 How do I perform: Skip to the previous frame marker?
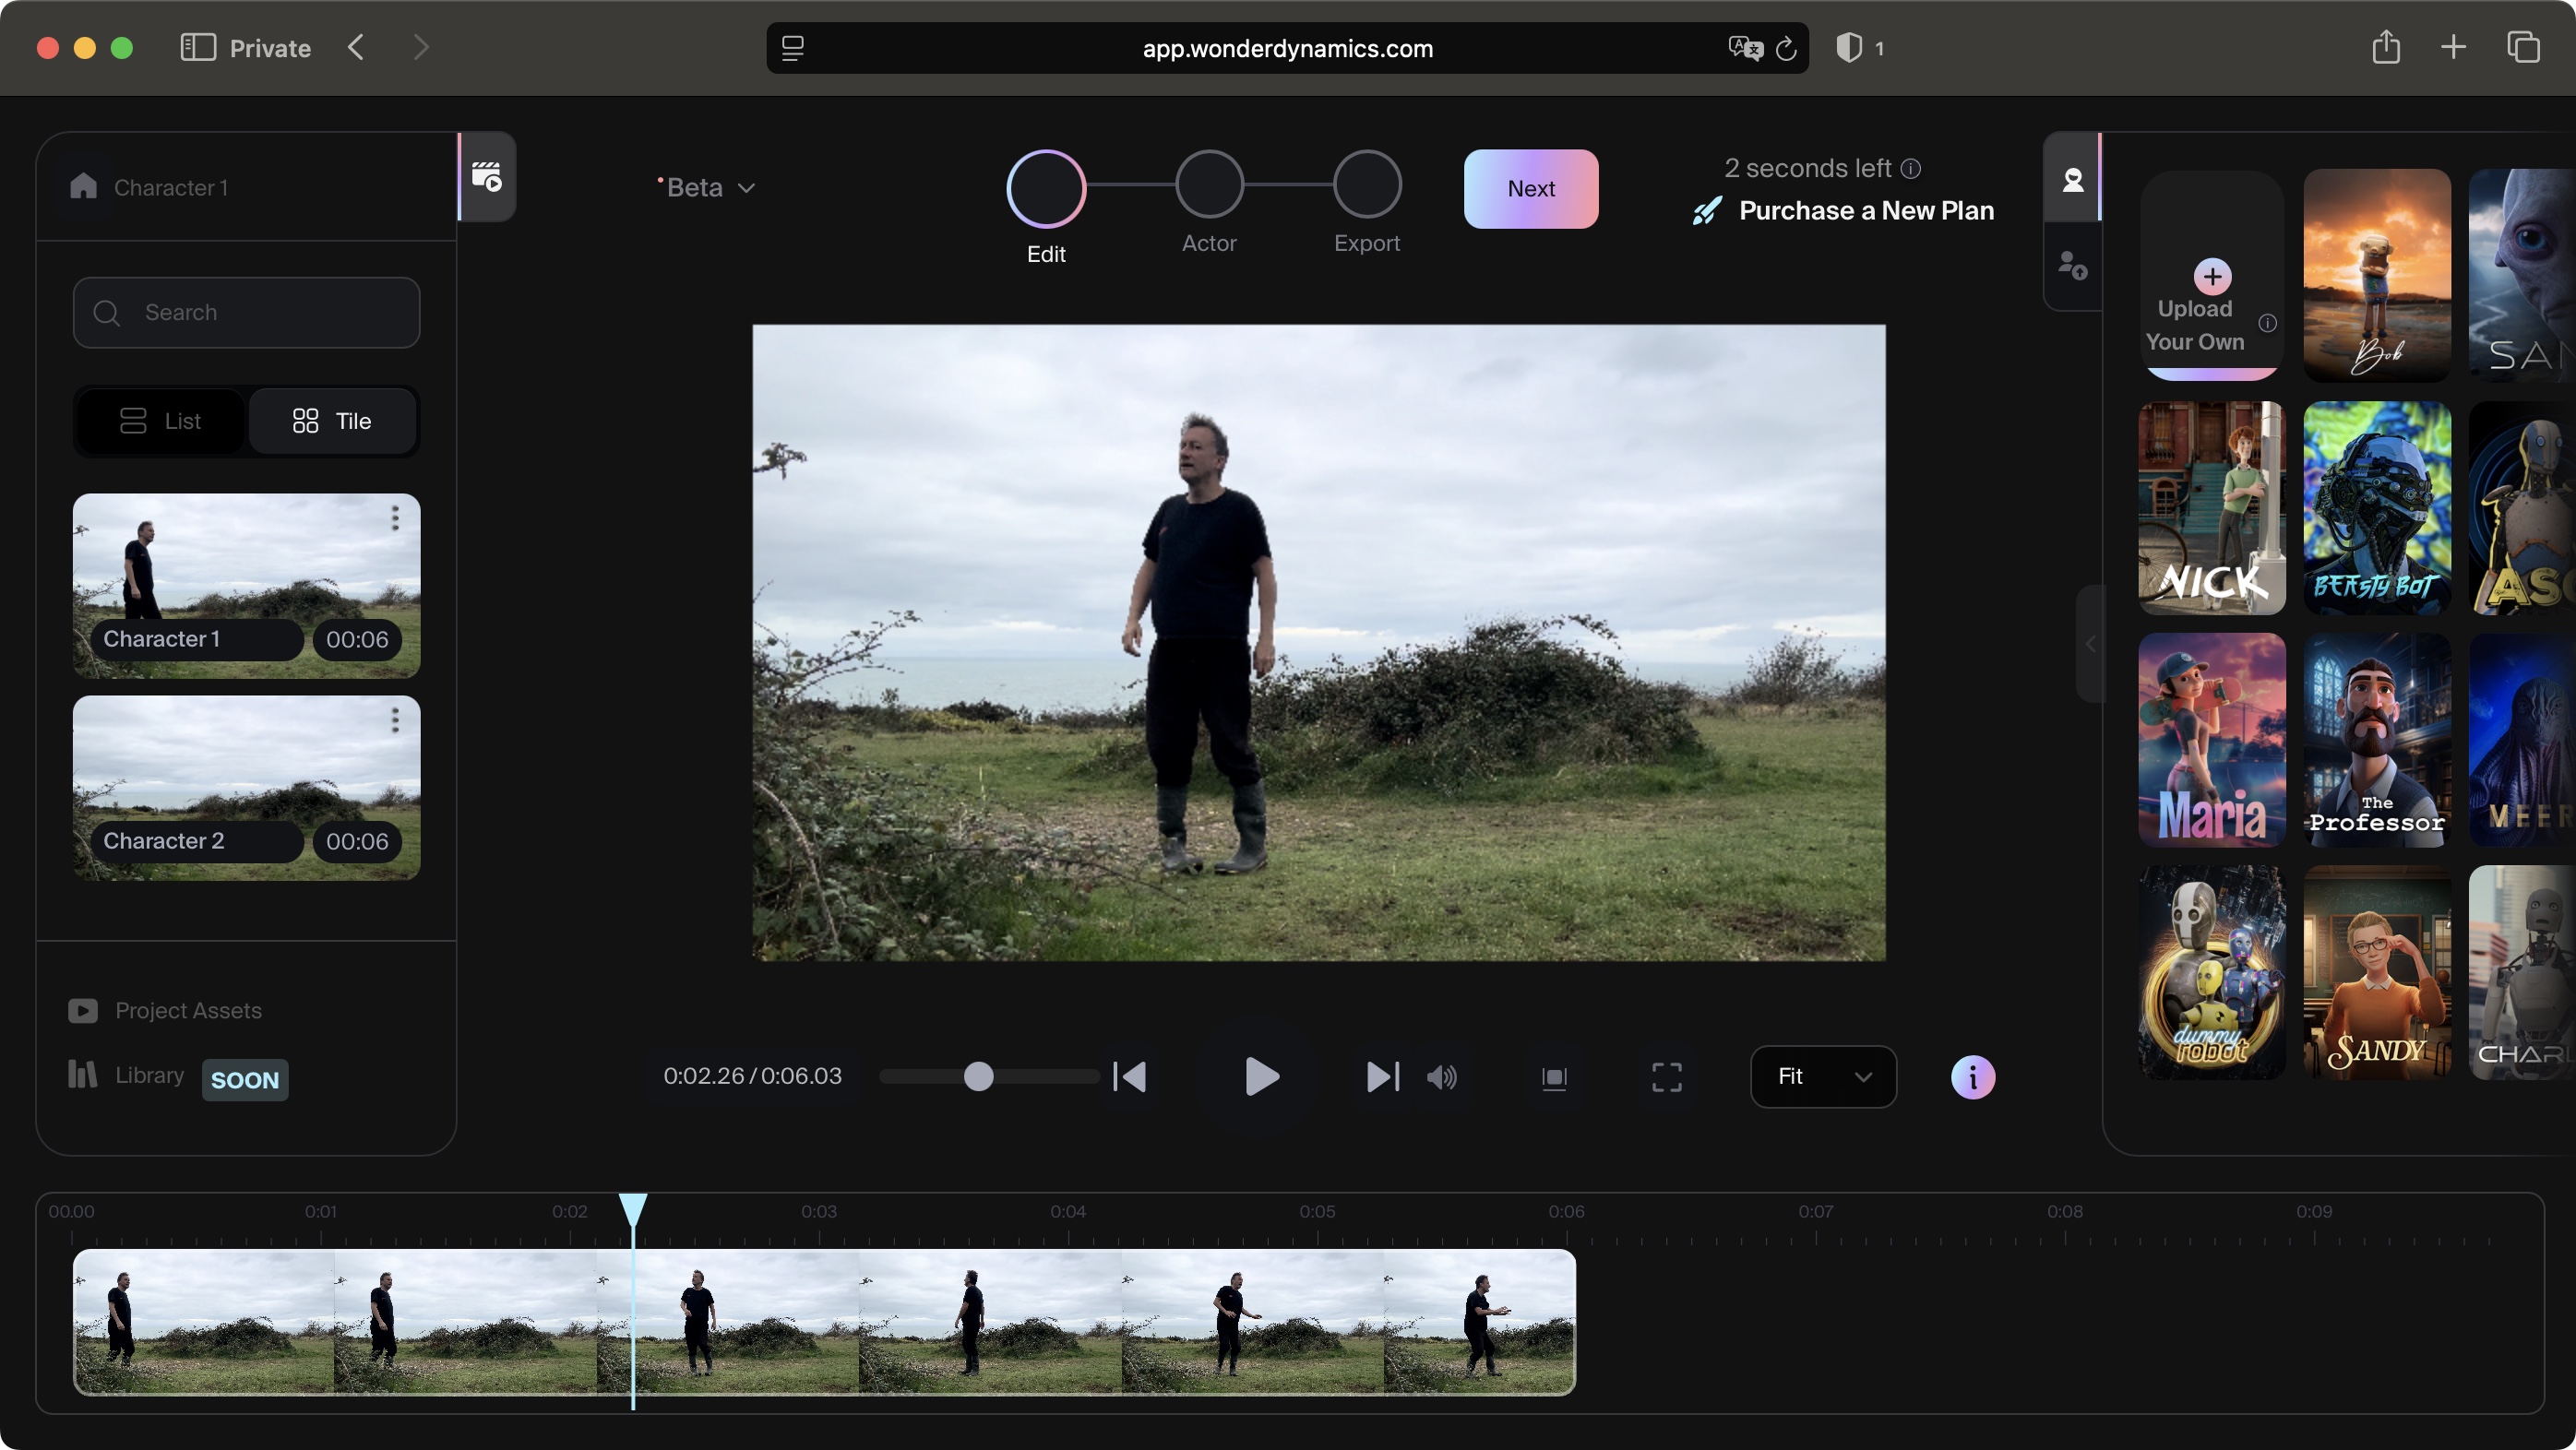1130,1077
